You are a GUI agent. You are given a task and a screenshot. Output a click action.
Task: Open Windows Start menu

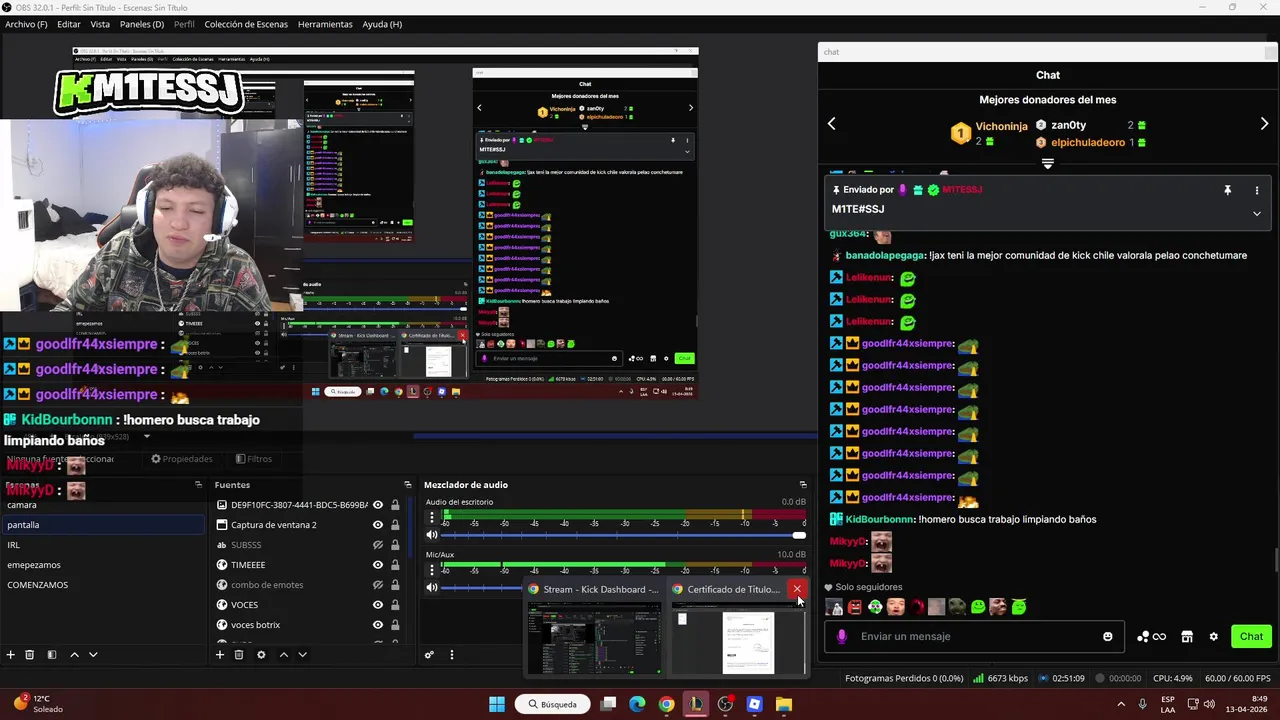(x=497, y=704)
